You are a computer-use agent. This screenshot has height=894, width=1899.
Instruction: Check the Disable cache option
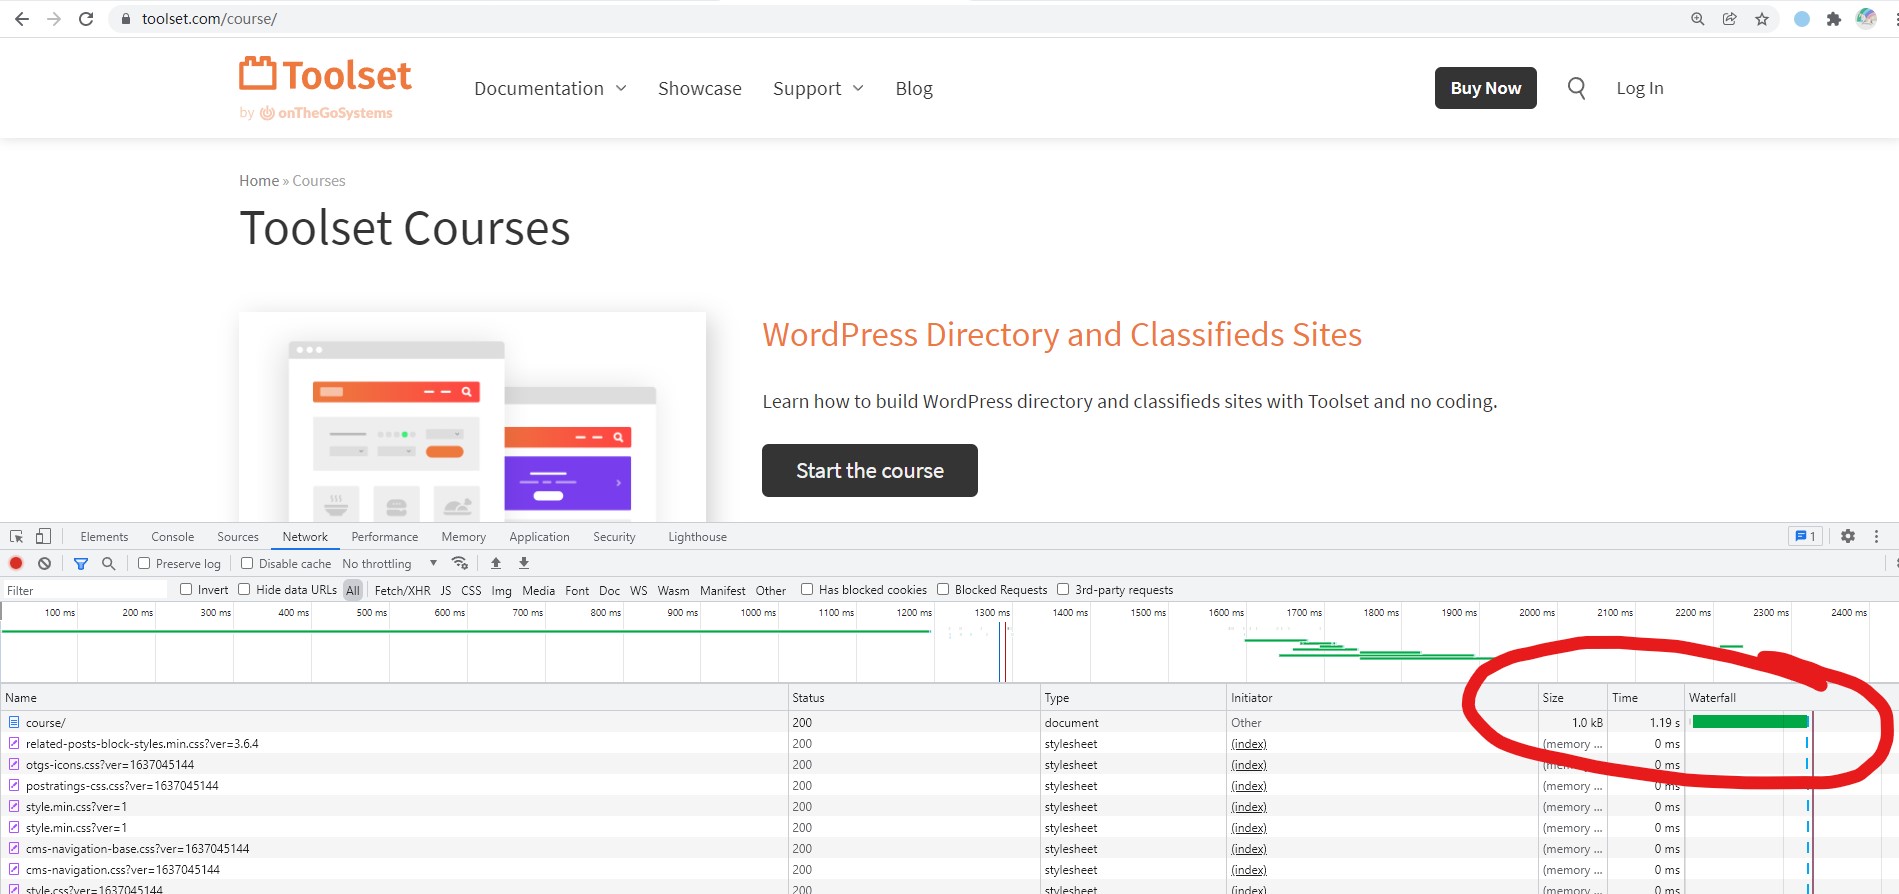[247, 563]
